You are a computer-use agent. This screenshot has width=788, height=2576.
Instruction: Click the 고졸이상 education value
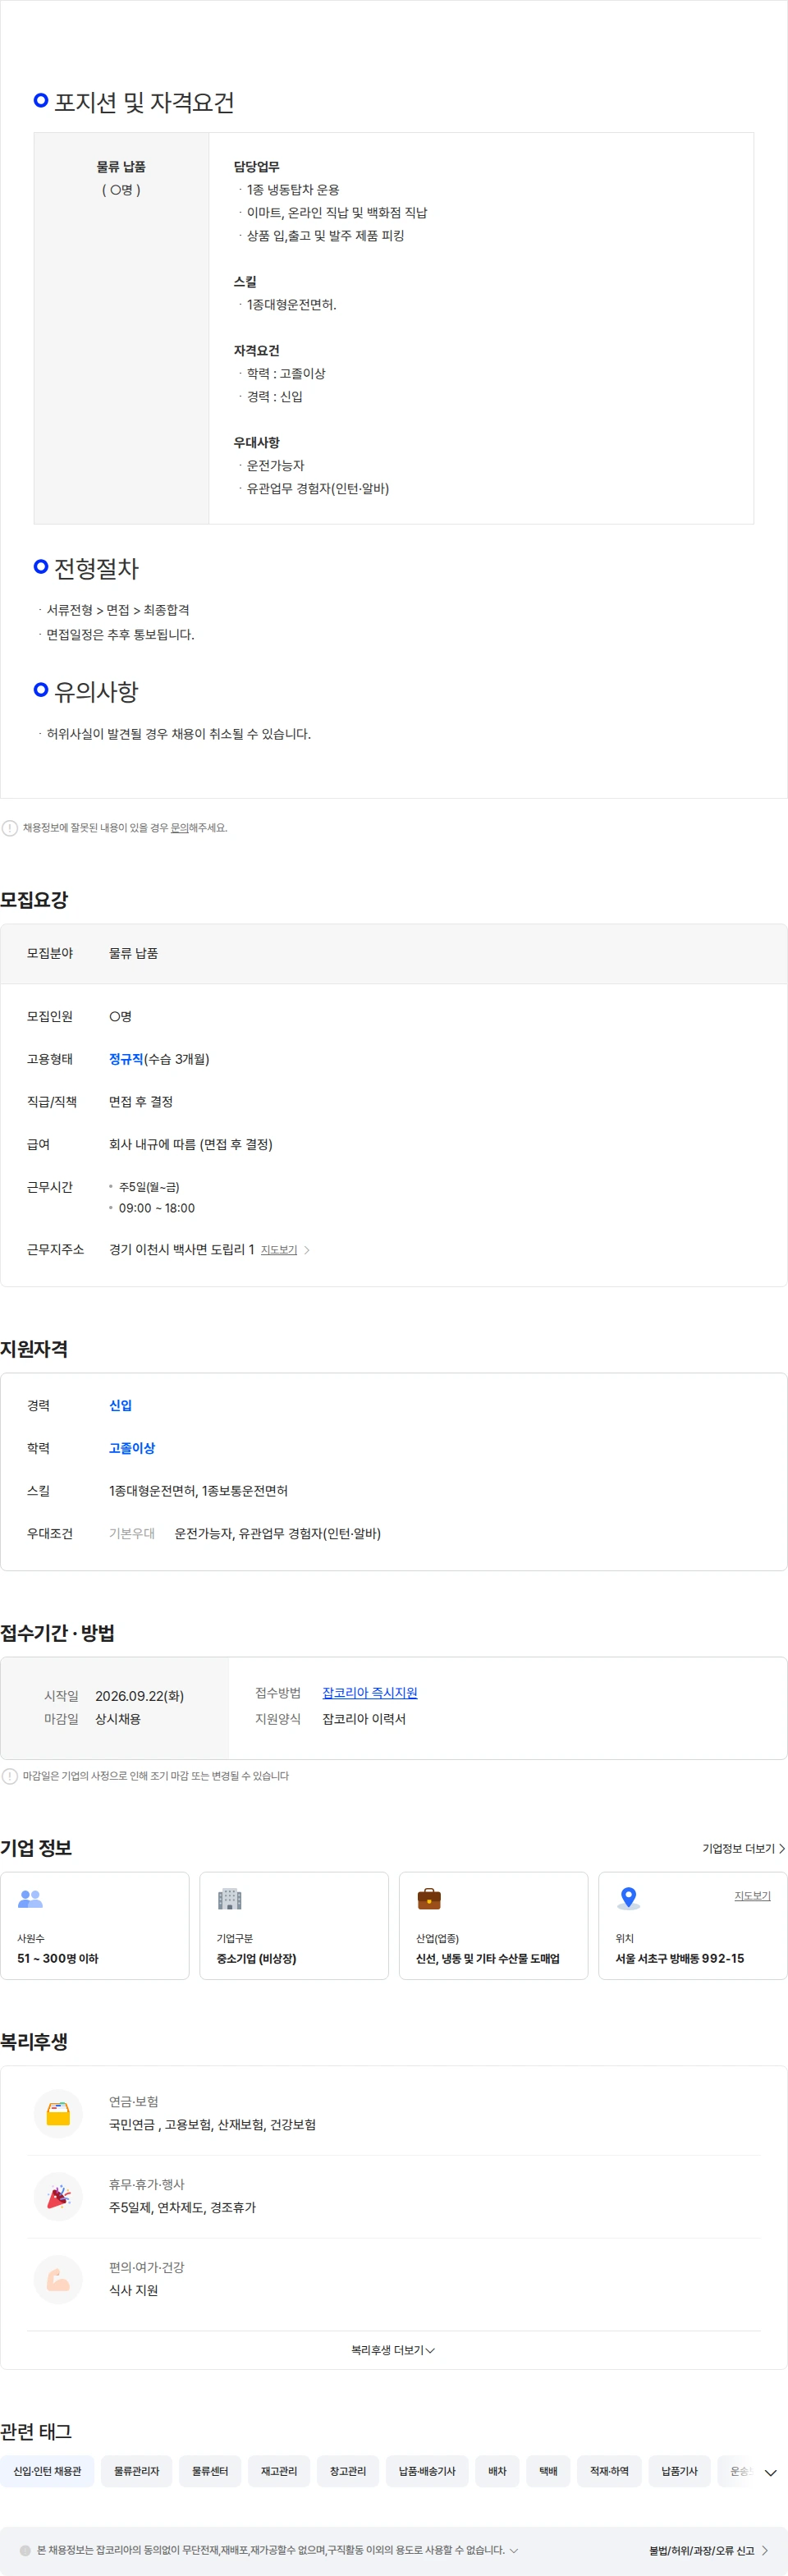[132, 1448]
